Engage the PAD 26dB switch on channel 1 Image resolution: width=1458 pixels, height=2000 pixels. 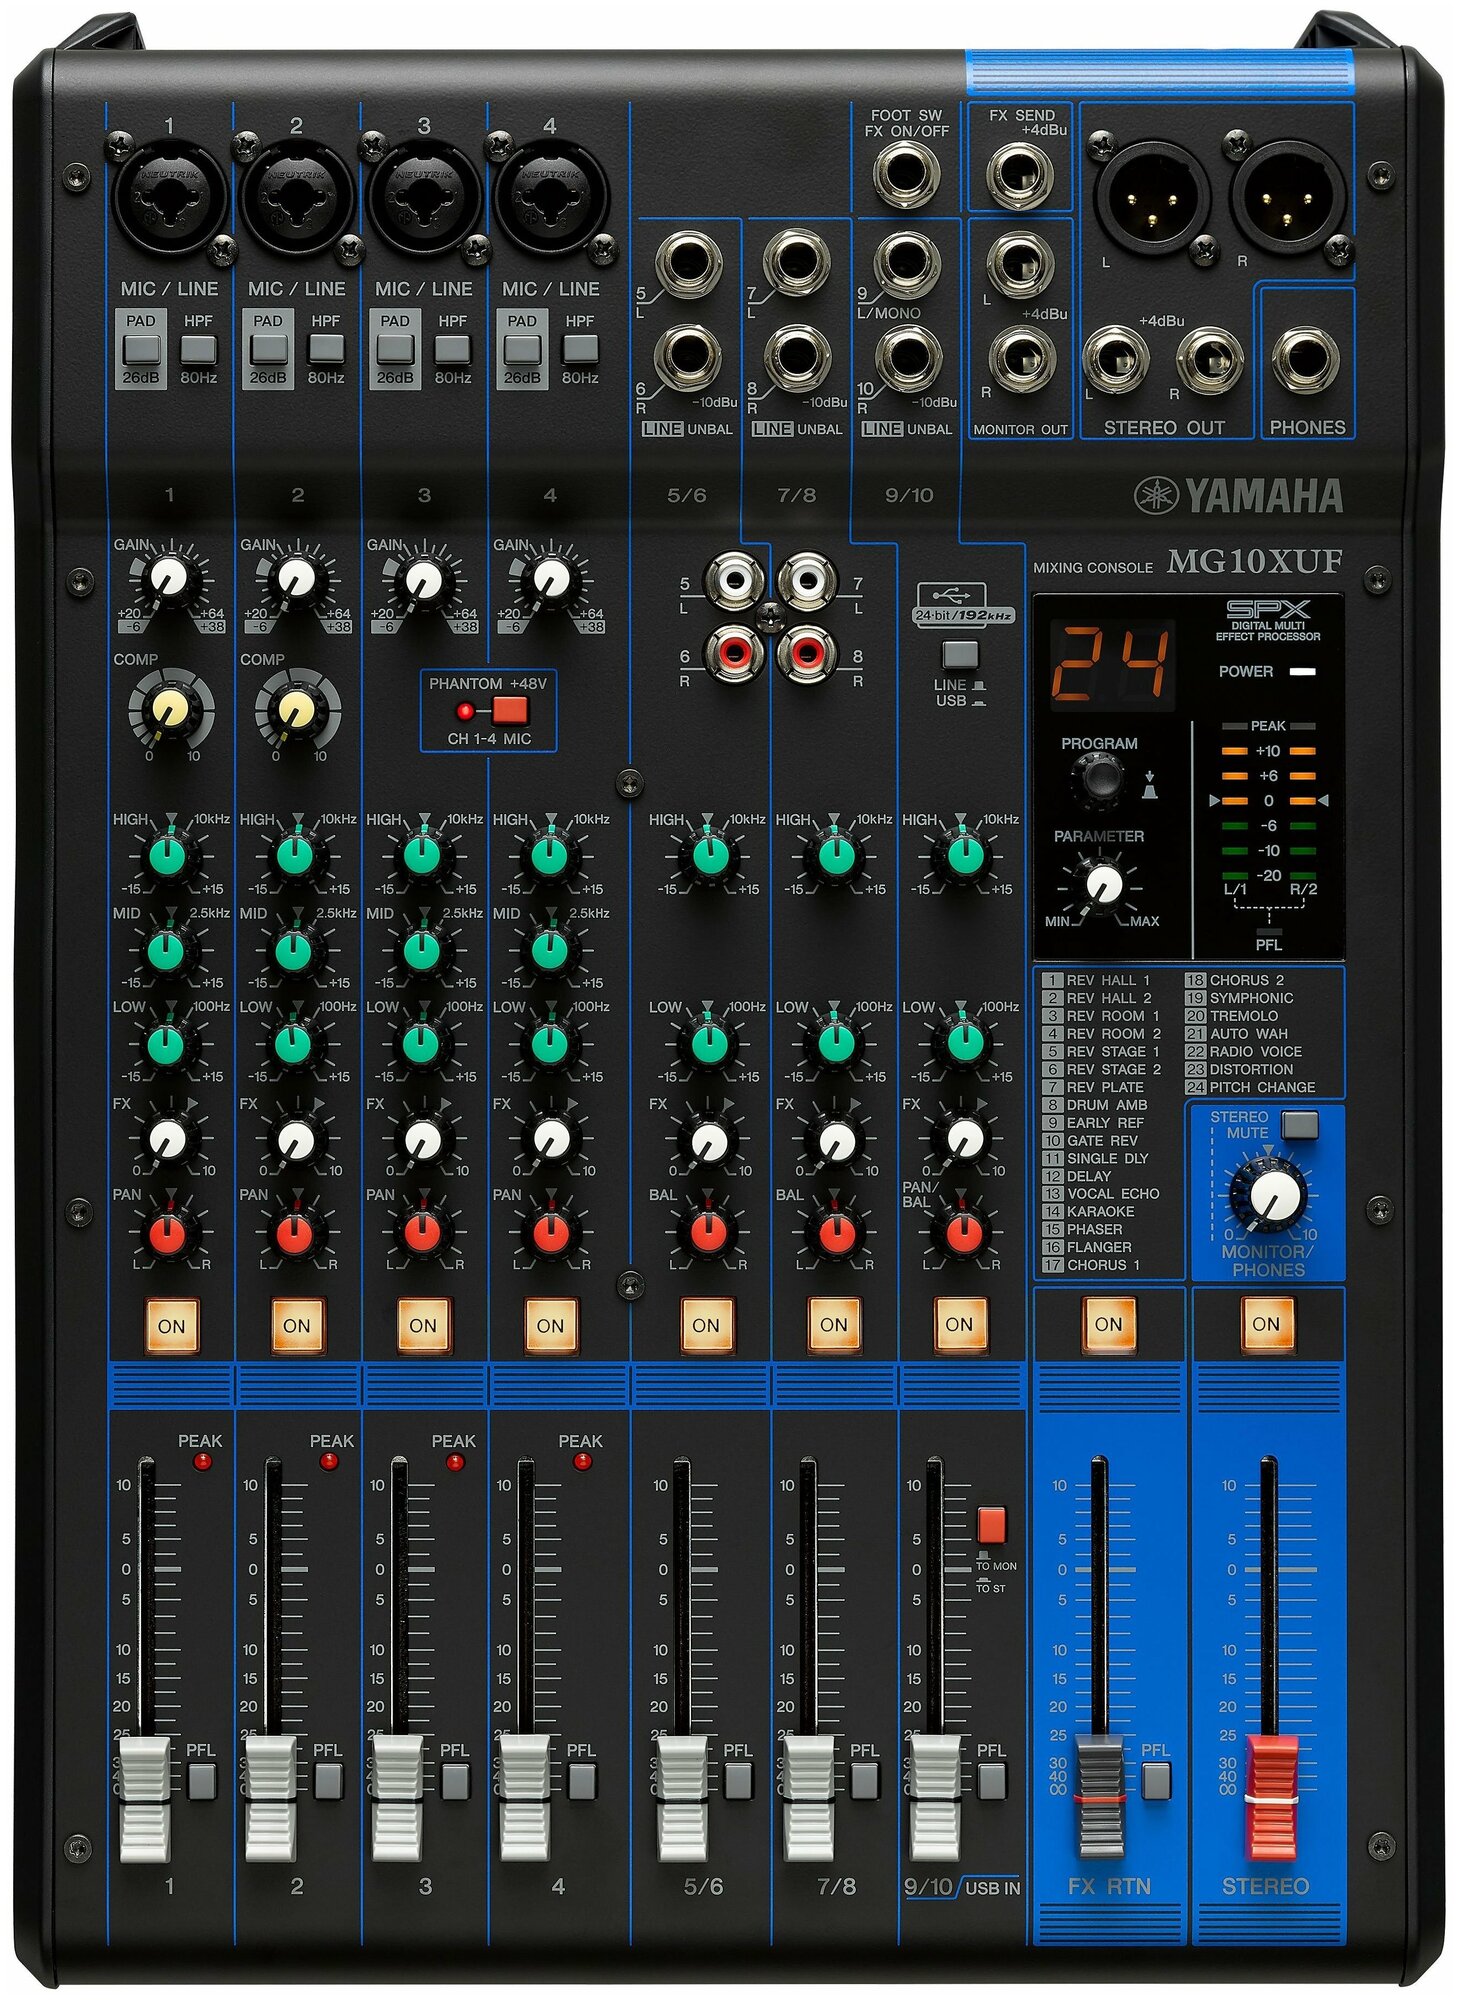141,349
